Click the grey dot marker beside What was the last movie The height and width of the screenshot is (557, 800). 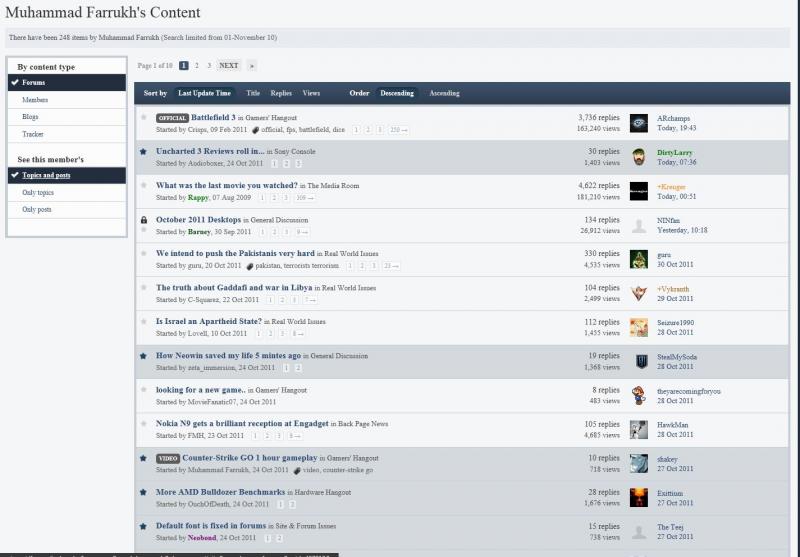click(144, 185)
